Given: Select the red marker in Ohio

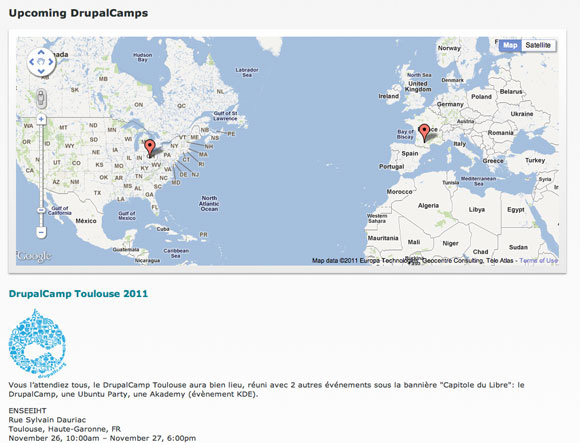Looking at the screenshot, I should coord(150,148).
